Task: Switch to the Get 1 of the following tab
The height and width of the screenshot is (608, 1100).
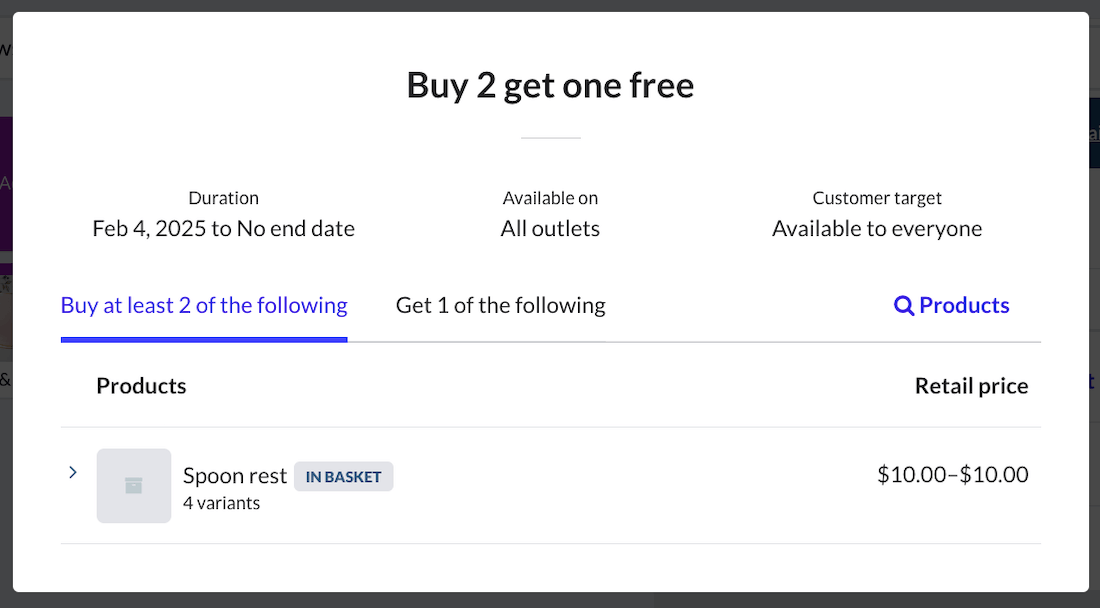Action: click(x=500, y=305)
